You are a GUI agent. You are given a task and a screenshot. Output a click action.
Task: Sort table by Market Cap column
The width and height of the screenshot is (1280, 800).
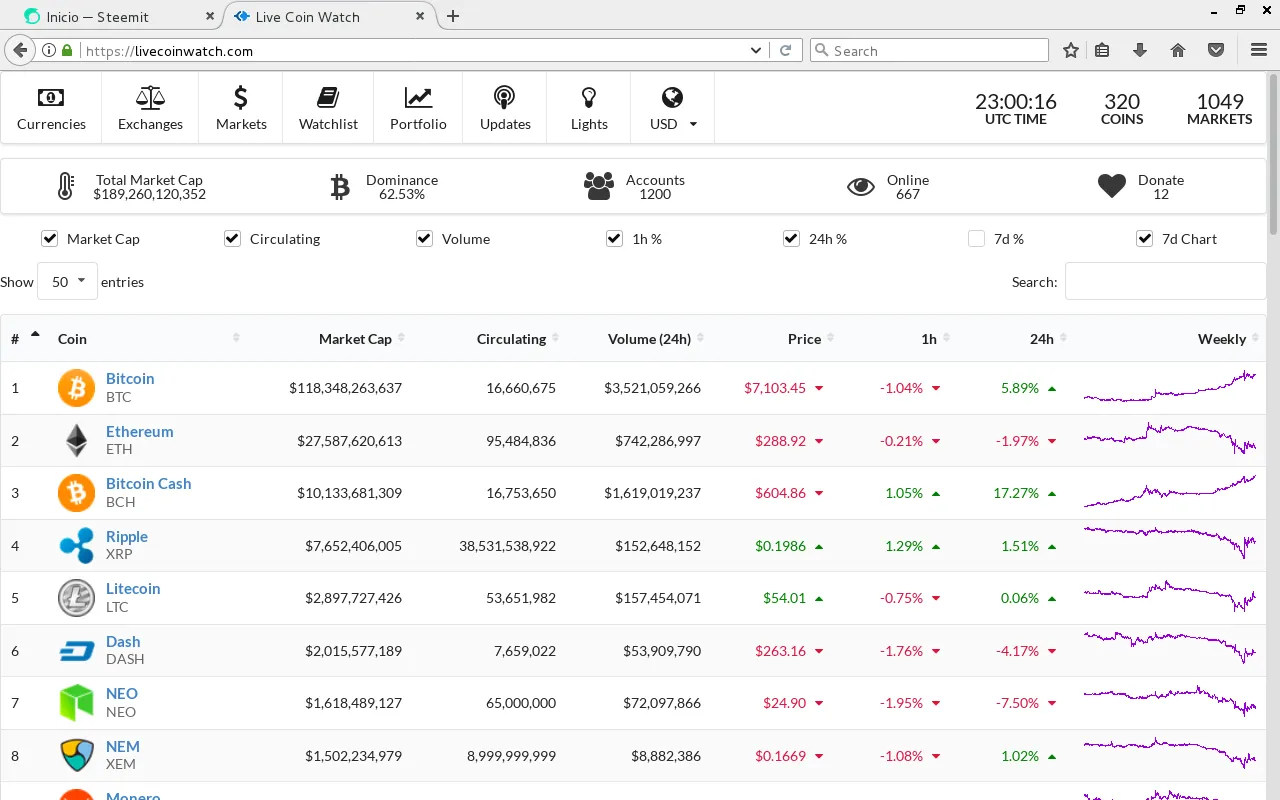(329, 339)
